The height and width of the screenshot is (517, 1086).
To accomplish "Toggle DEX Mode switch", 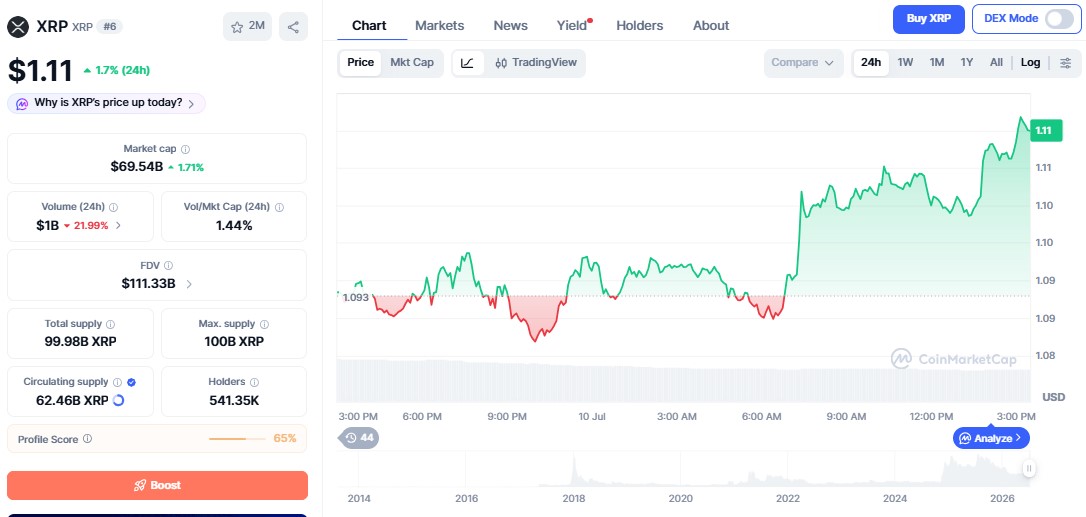I will tap(1059, 19).
